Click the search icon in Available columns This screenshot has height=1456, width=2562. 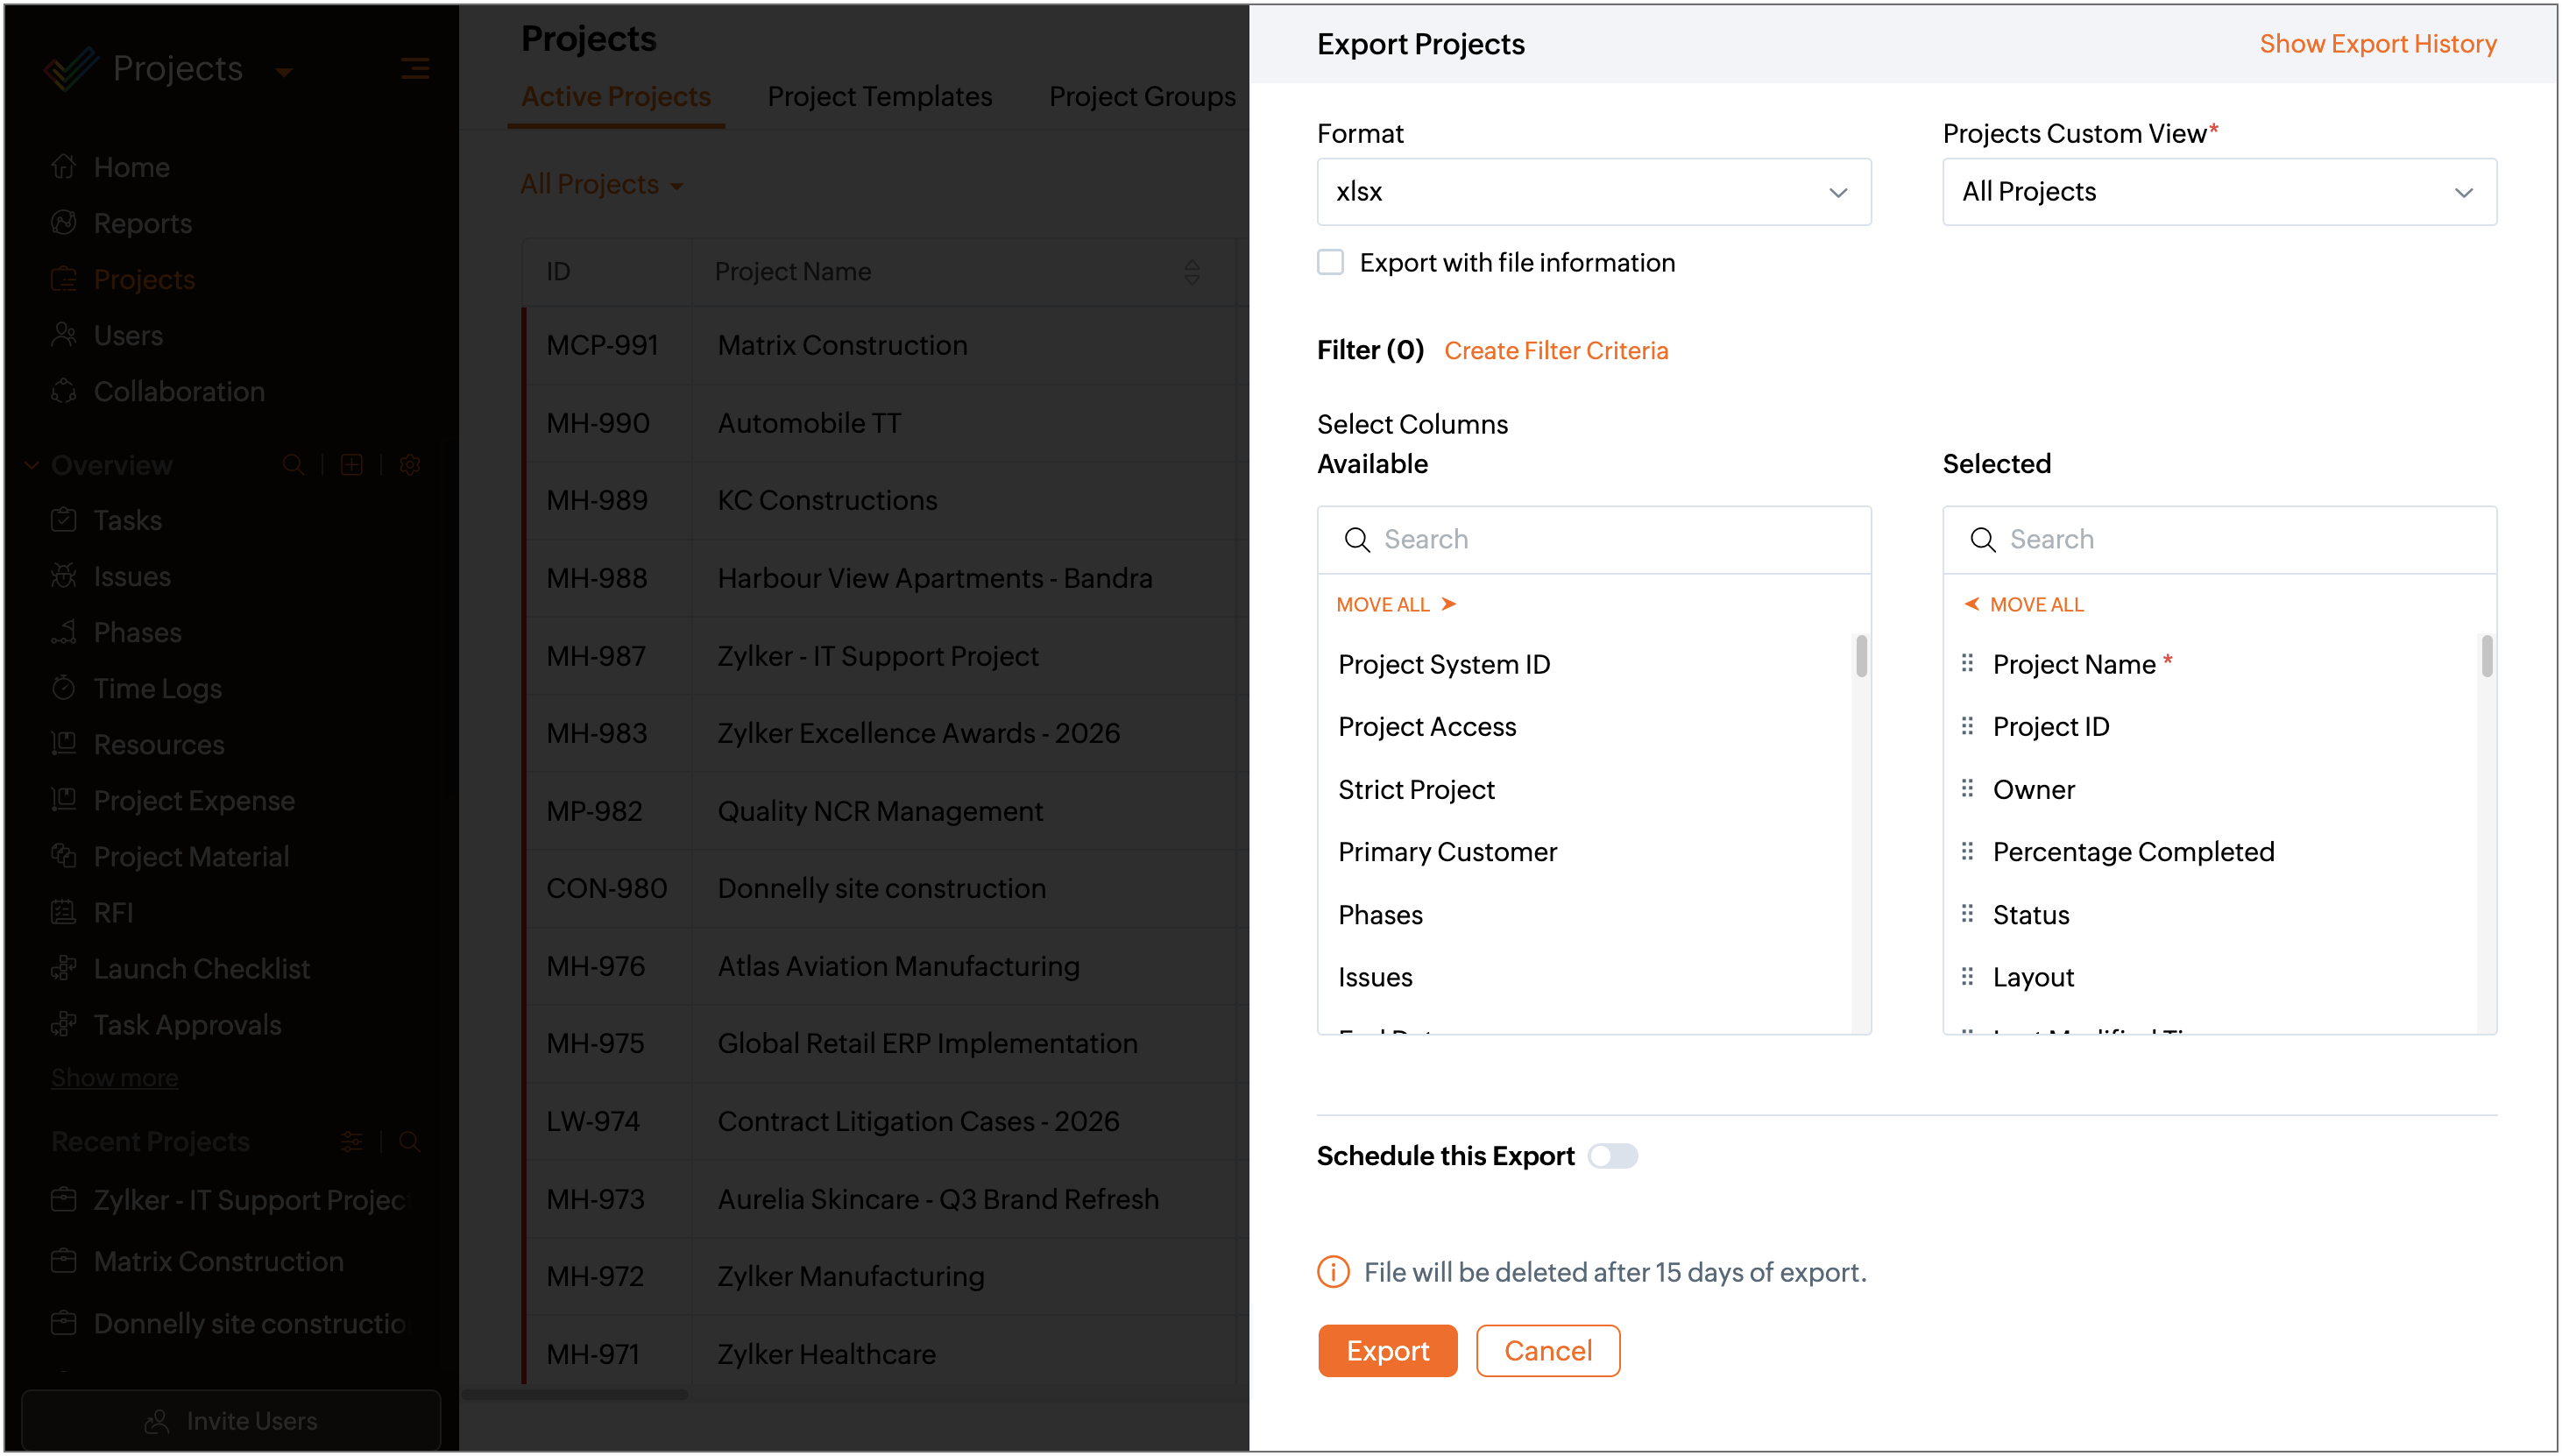[1357, 540]
